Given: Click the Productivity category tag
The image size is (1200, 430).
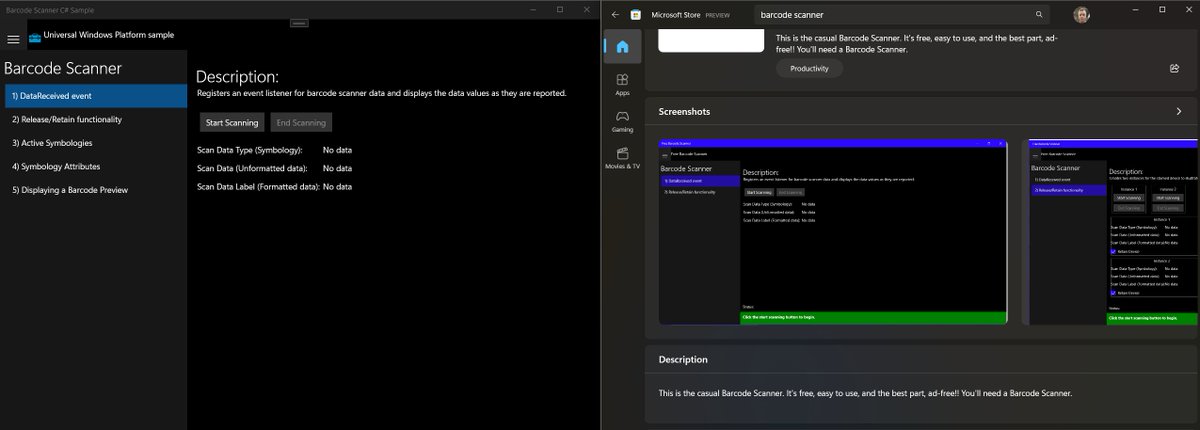Looking at the screenshot, I should (x=809, y=68).
